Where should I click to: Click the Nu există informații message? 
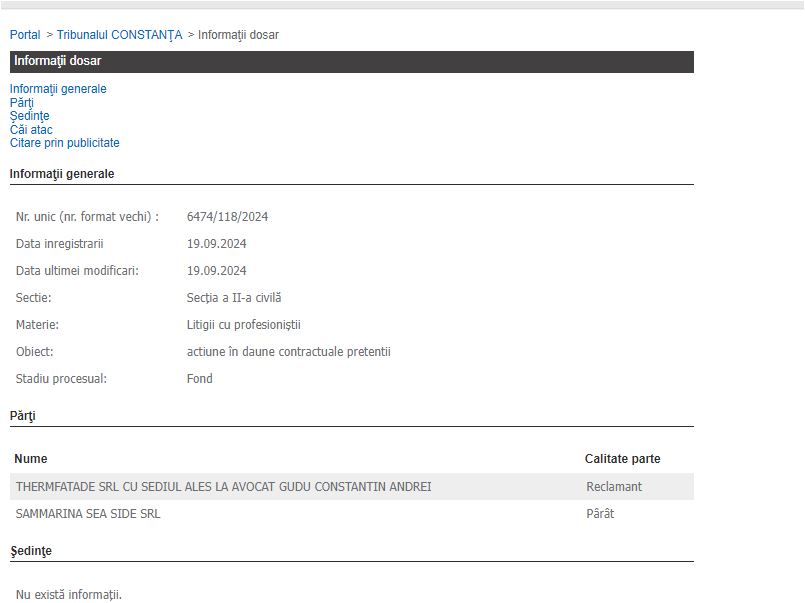(69, 595)
